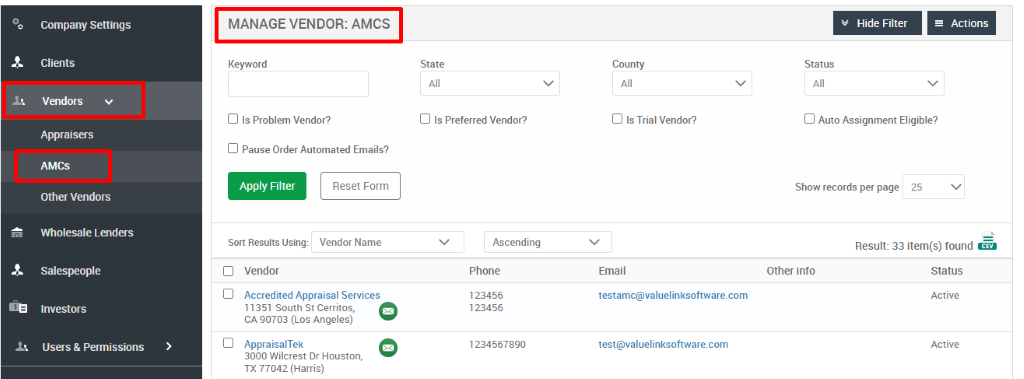Open Salespeople in sidebar

click(71, 271)
